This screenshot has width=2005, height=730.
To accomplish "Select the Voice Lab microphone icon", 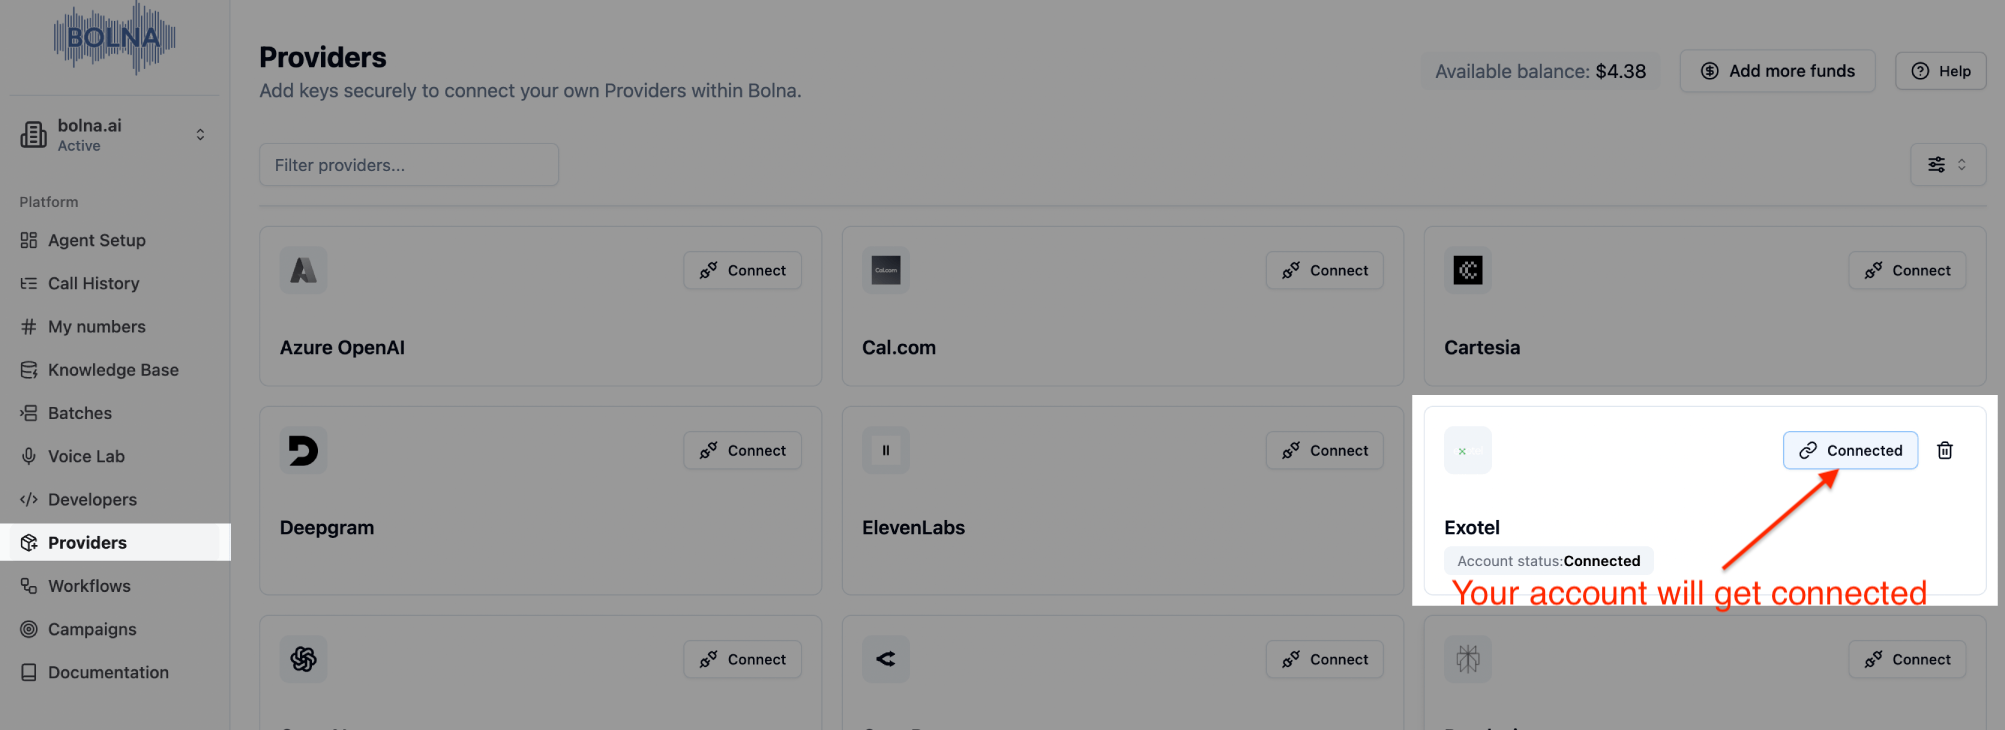I will (27, 456).
